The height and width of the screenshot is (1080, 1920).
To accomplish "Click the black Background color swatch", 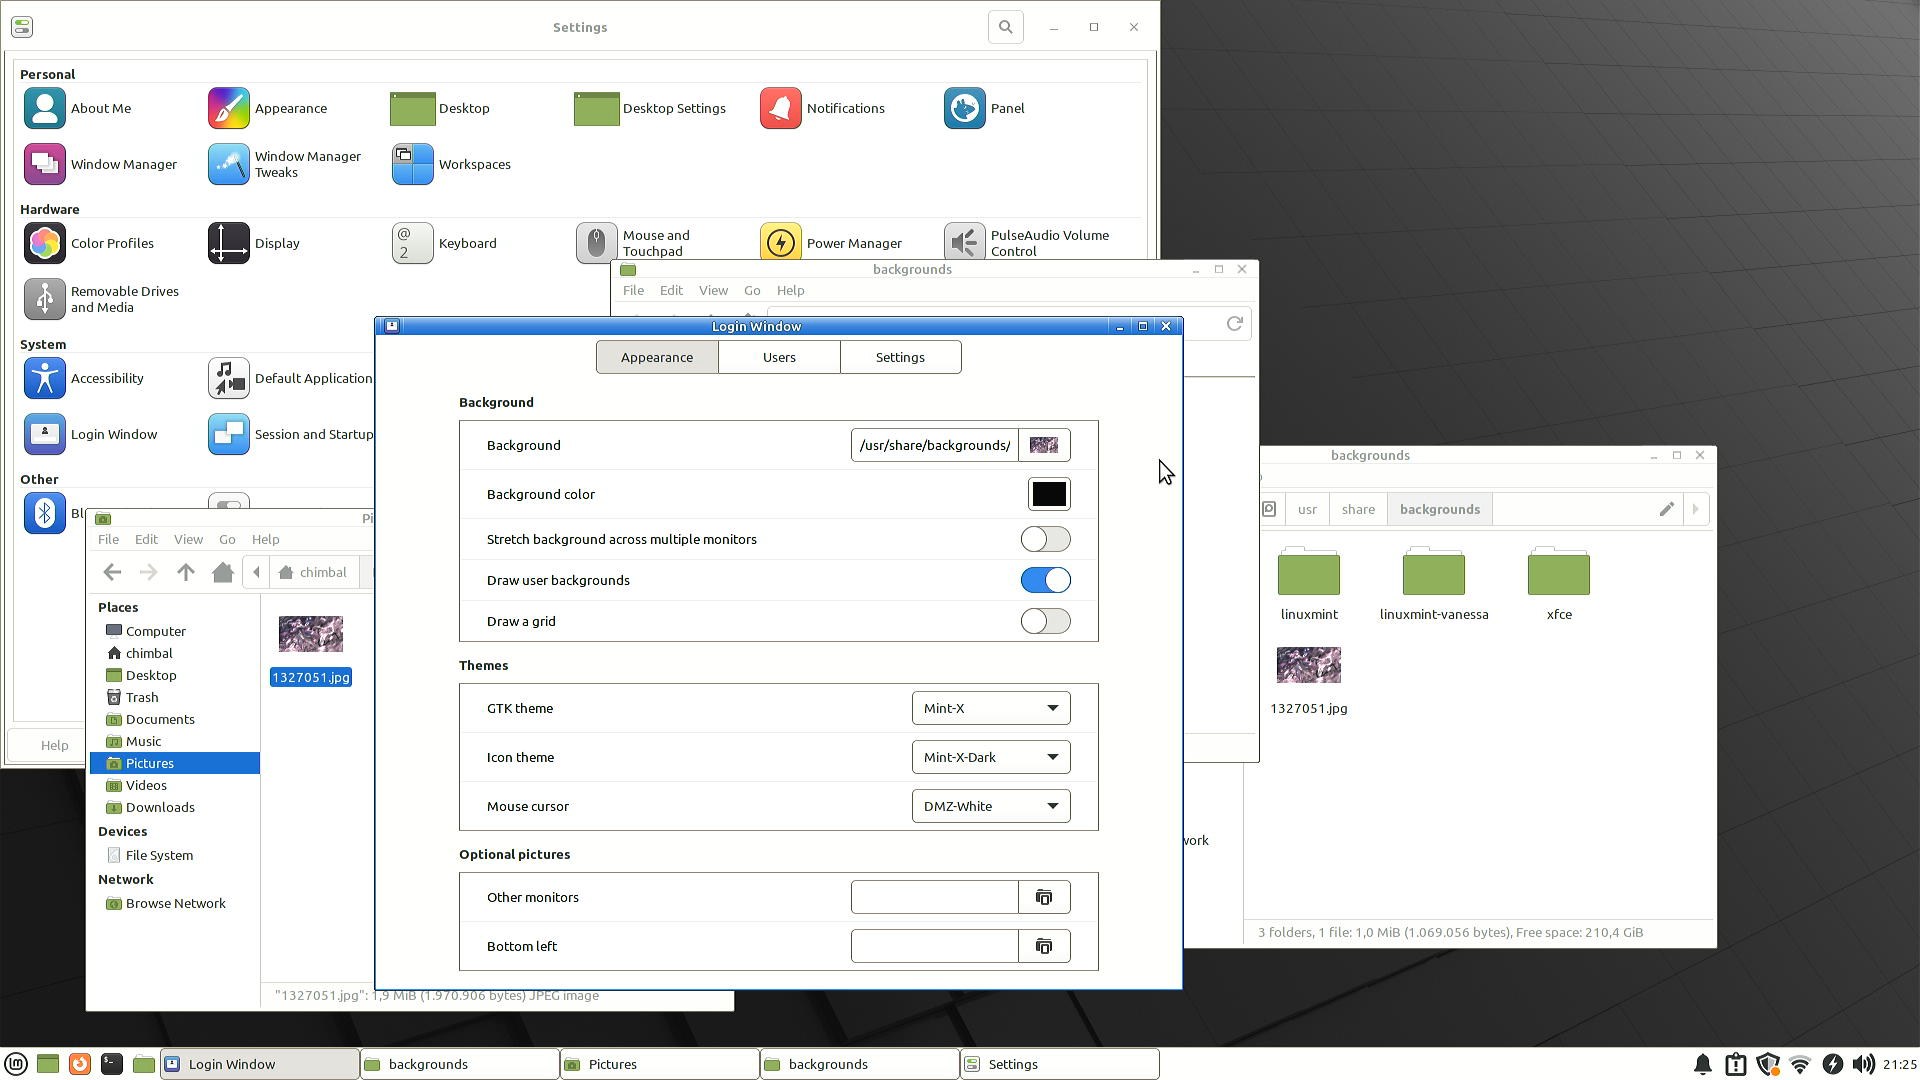I will tap(1048, 494).
